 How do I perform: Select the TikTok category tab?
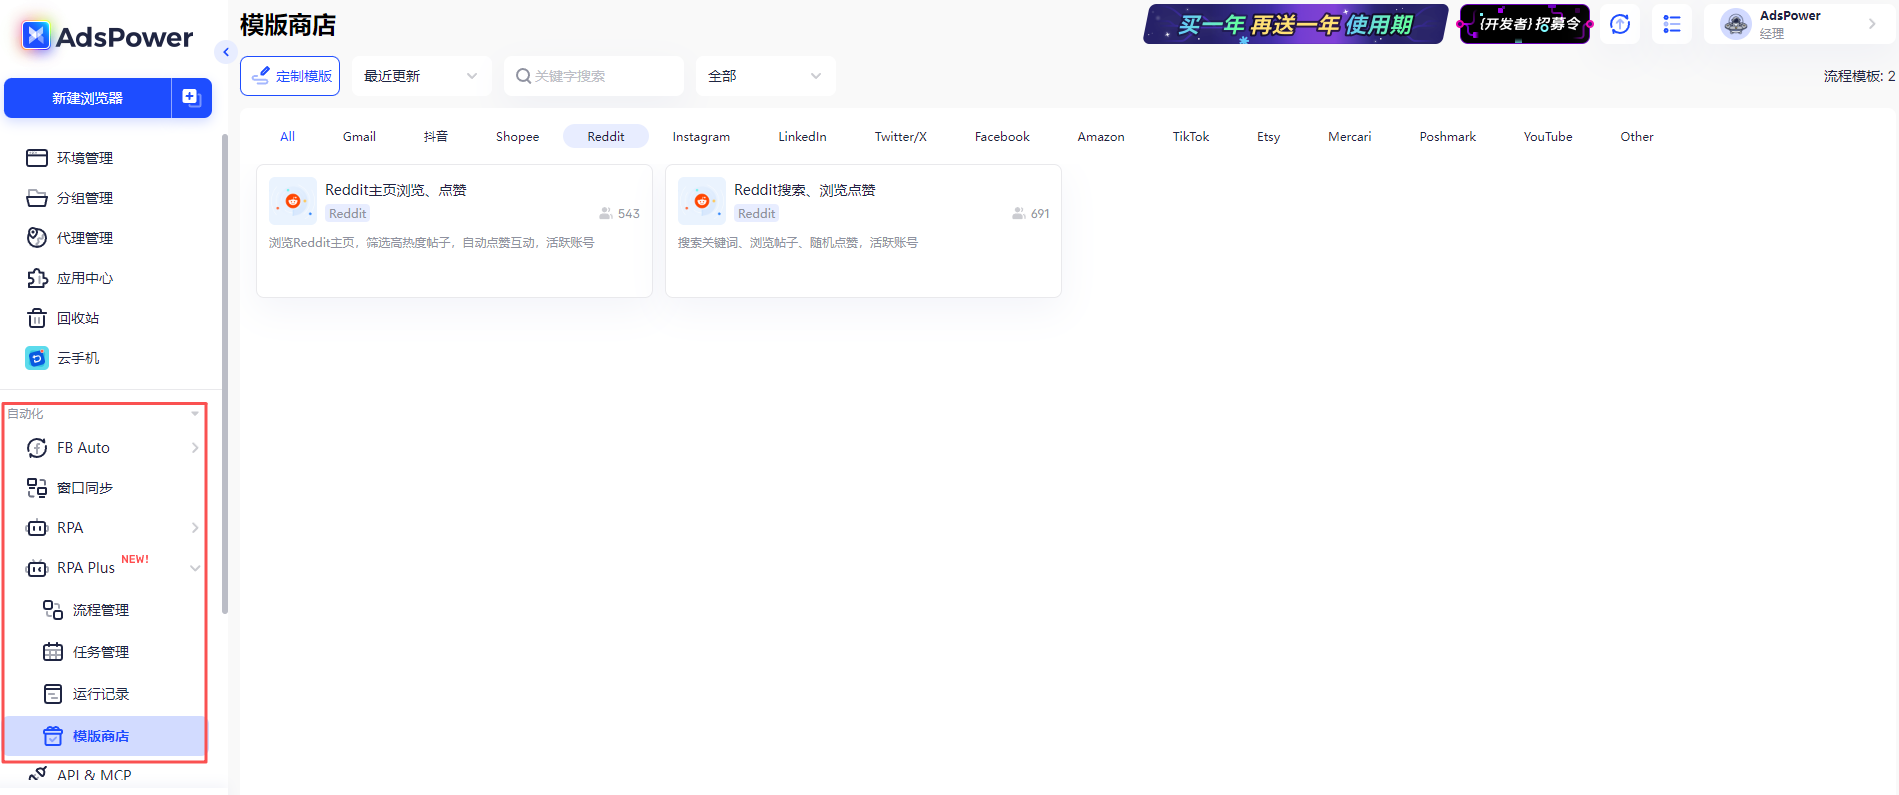[x=1191, y=136]
